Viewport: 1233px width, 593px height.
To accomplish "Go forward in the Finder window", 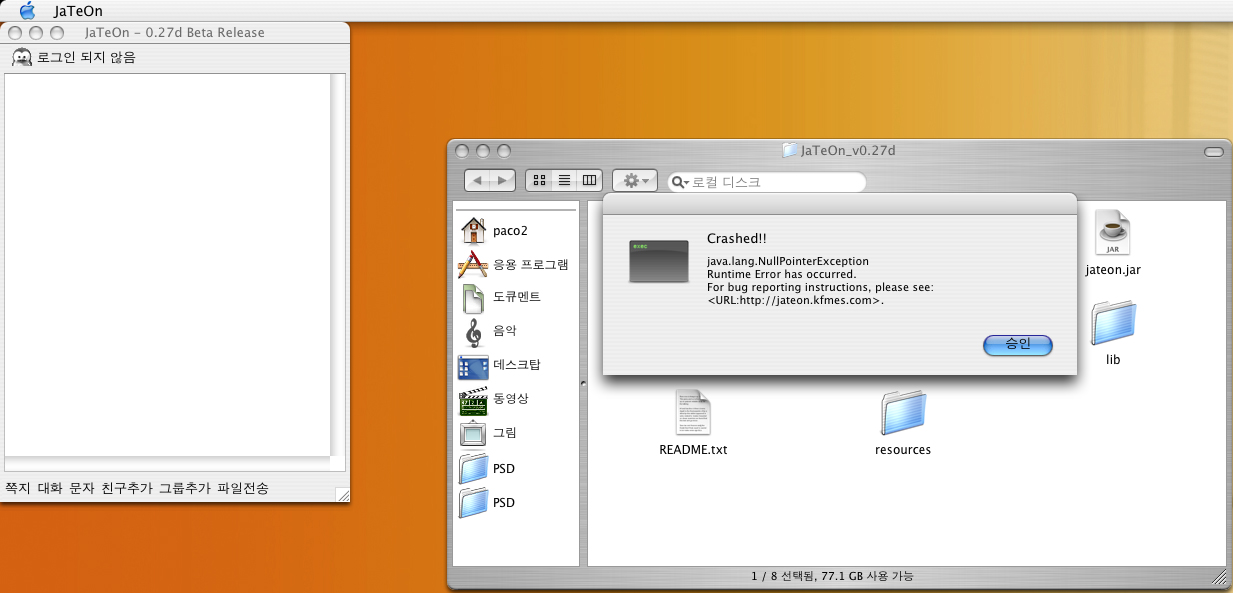I will [503, 180].
